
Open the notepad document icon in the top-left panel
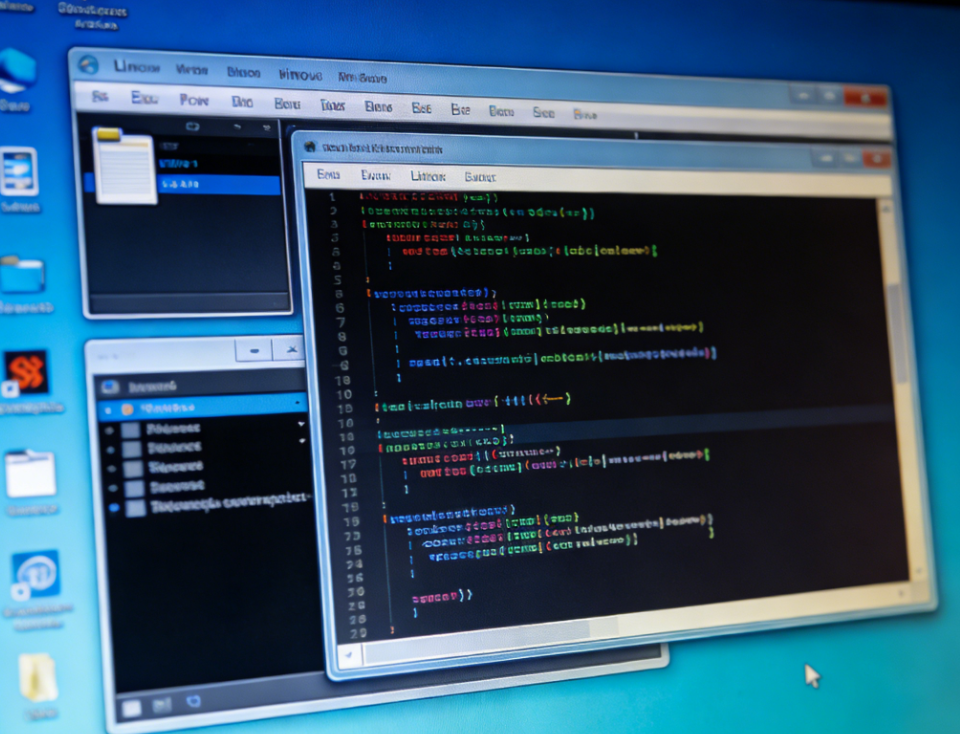(x=123, y=165)
